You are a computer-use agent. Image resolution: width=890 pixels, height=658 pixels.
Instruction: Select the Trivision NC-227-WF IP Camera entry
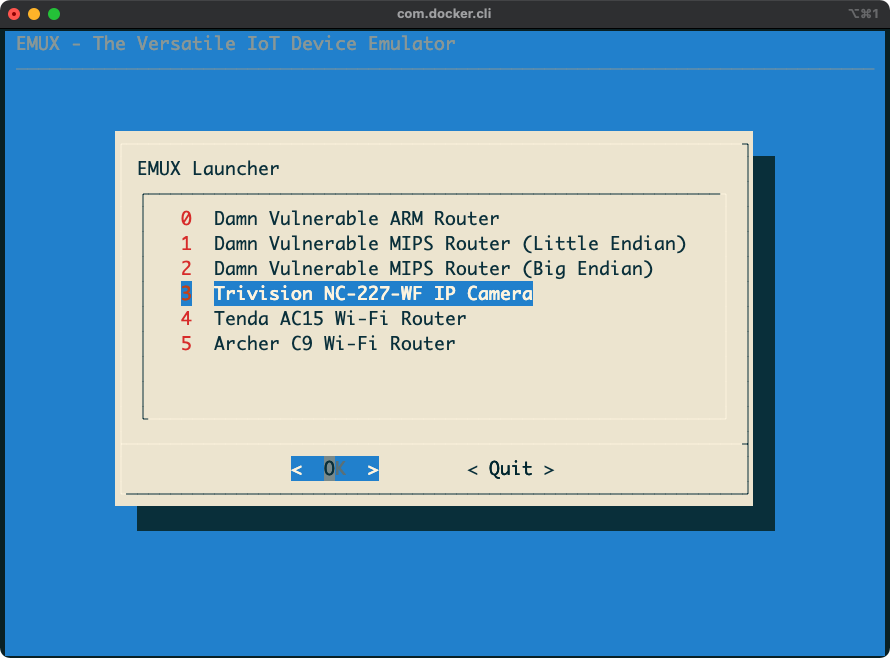(x=372, y=293)
